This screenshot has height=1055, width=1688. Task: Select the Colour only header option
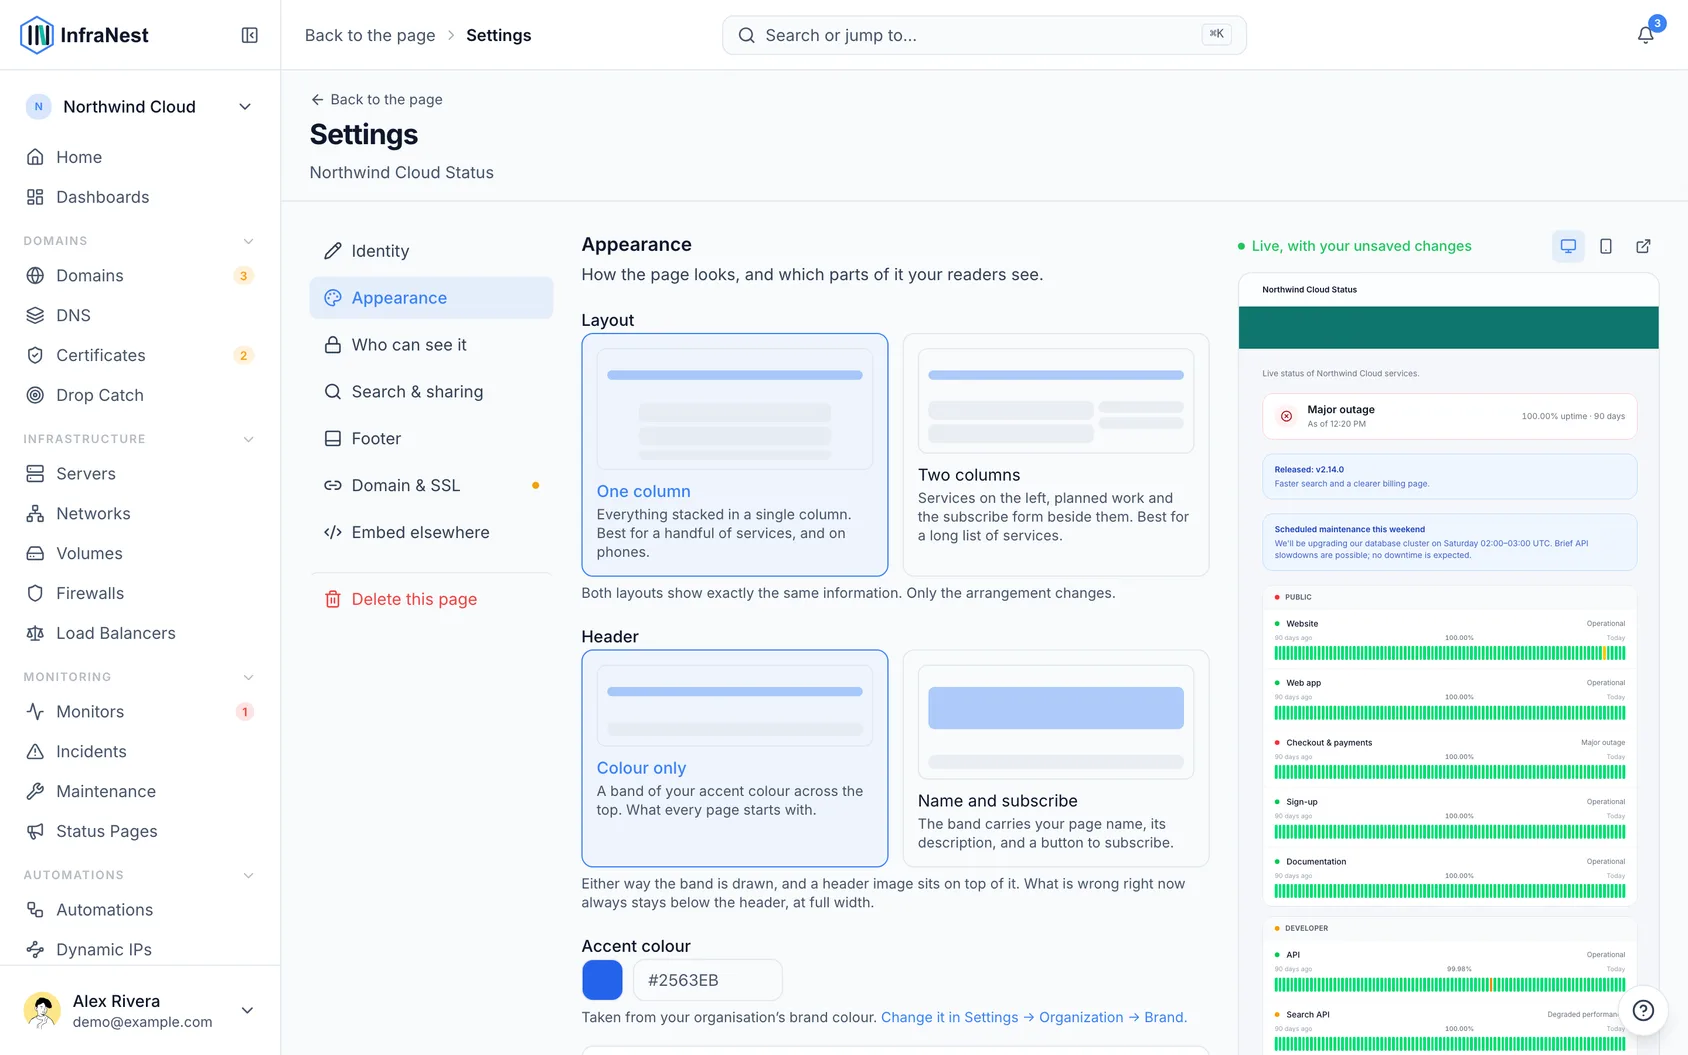[735, 758]
